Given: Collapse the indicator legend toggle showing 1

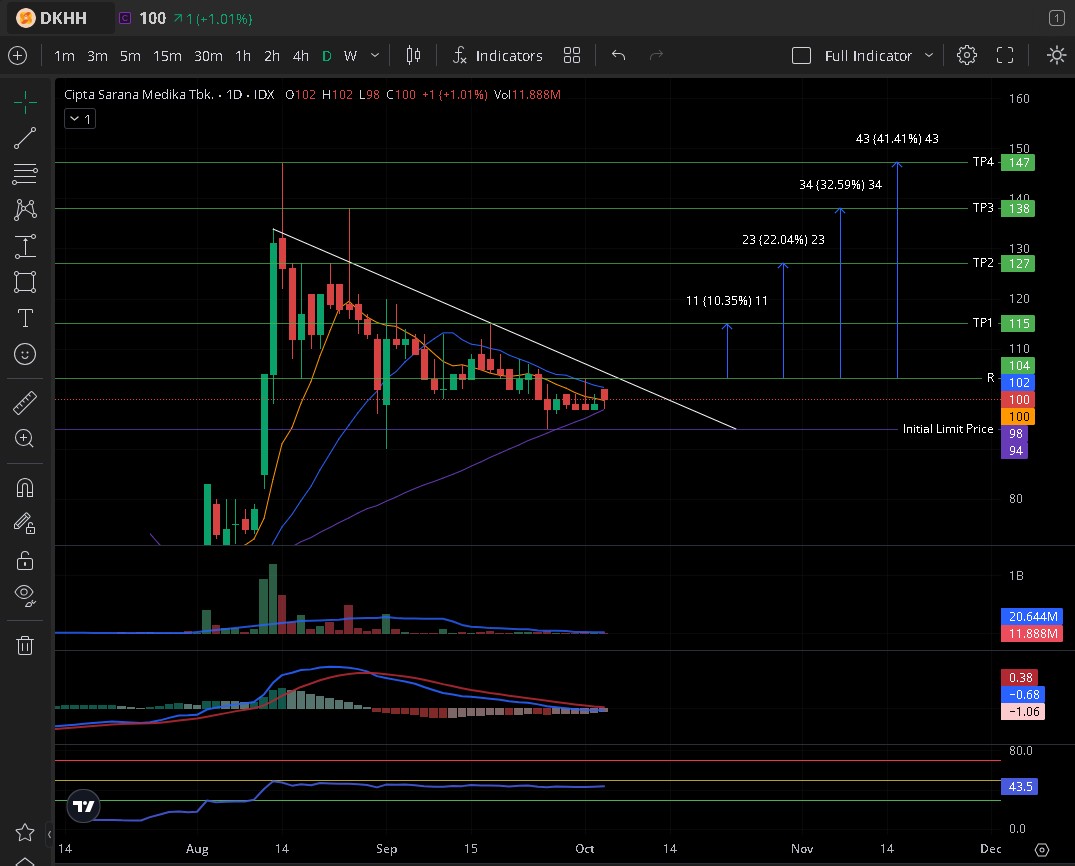Looking at the screenshot, I should click(80, 119).
